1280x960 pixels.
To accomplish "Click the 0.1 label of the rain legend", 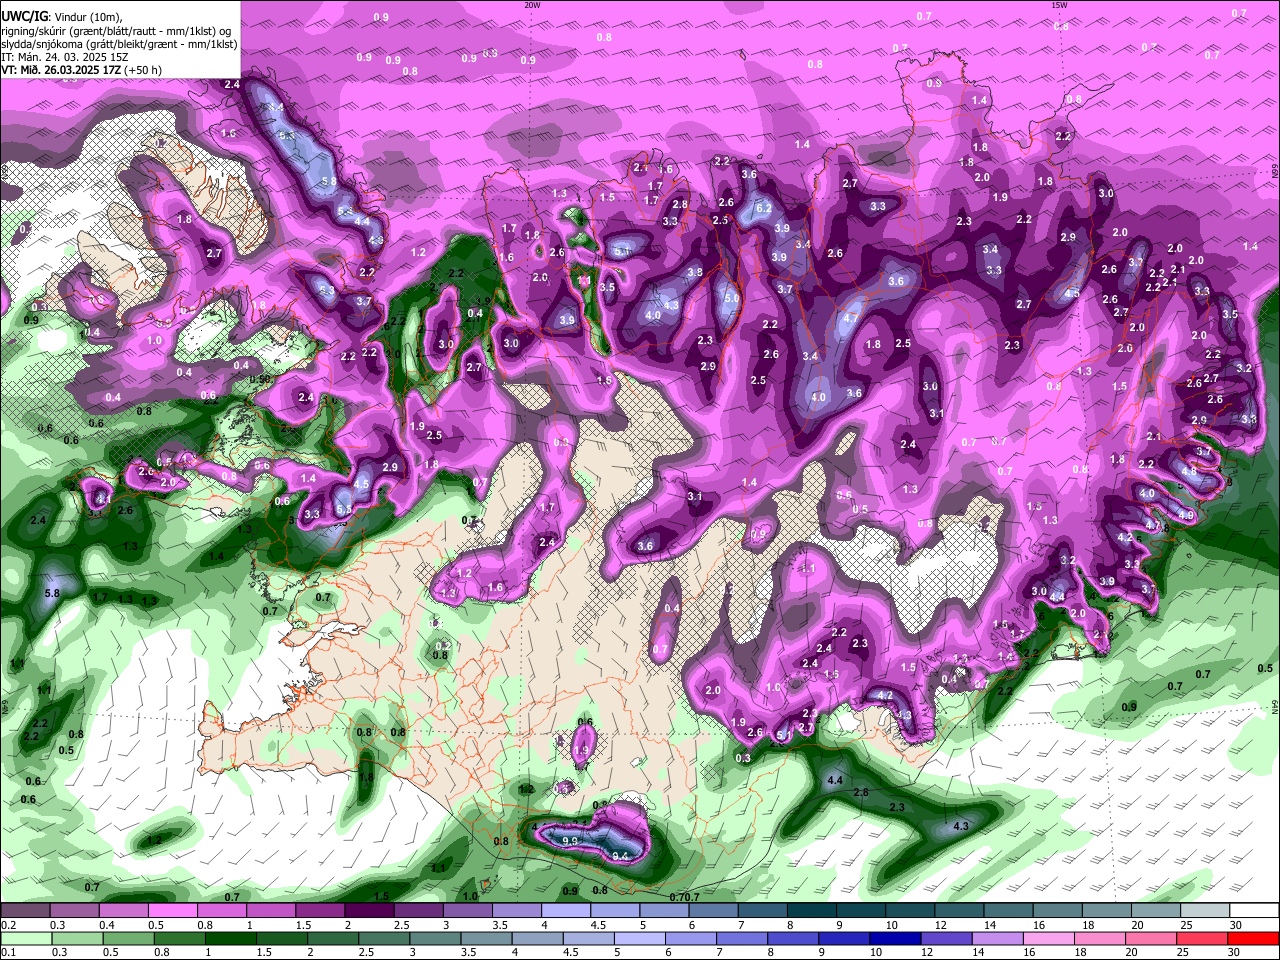I will pyautogui.click(x=9, y=953).
